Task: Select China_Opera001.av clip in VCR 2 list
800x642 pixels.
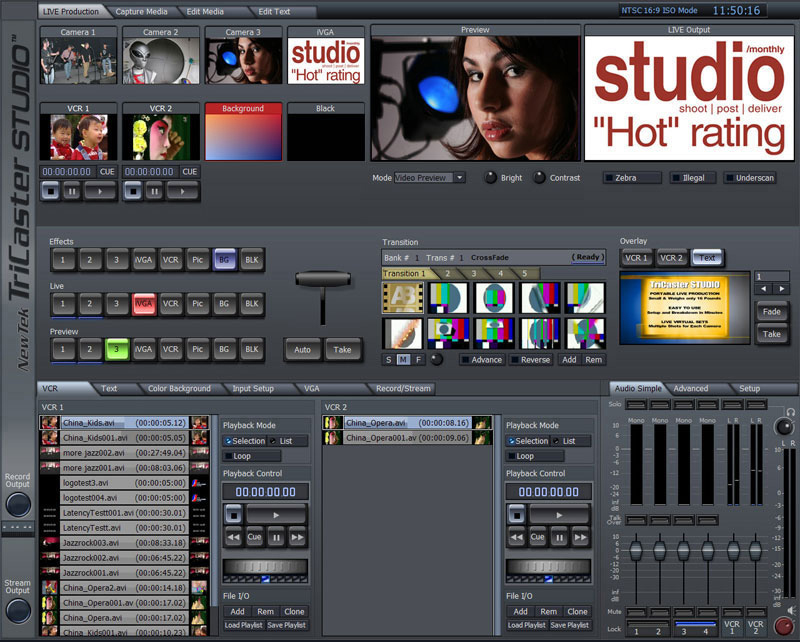Action: pyautogui.click(x=407, y=438)
